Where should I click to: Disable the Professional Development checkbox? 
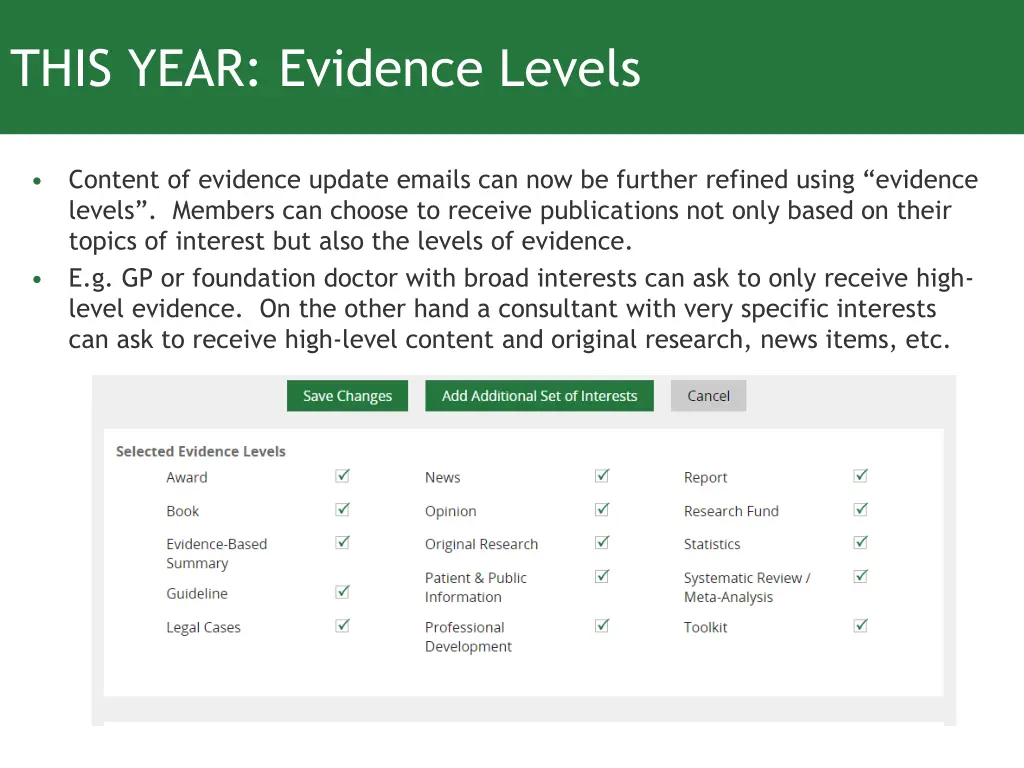(x=602, y=625)
